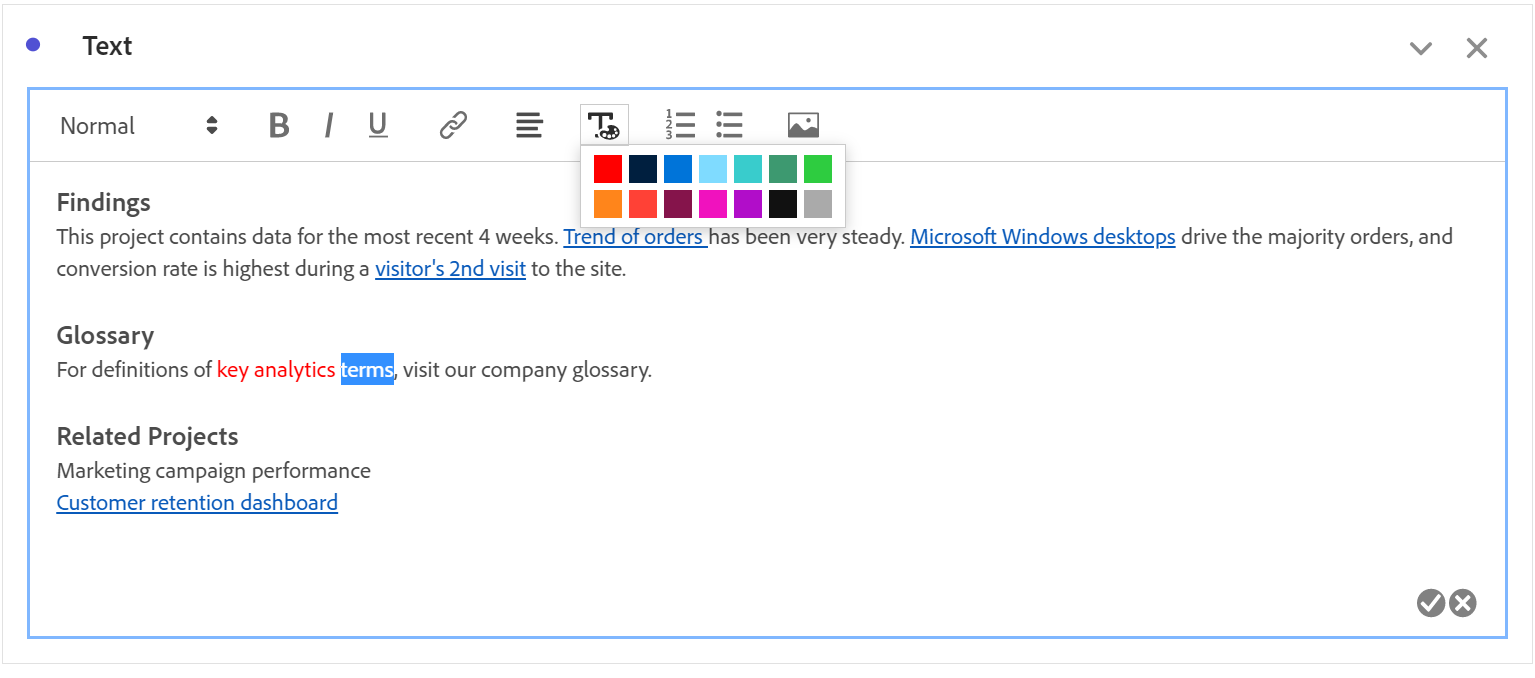
Task: Click the blue dot beside Text title
Action: [x=33, y=45]
